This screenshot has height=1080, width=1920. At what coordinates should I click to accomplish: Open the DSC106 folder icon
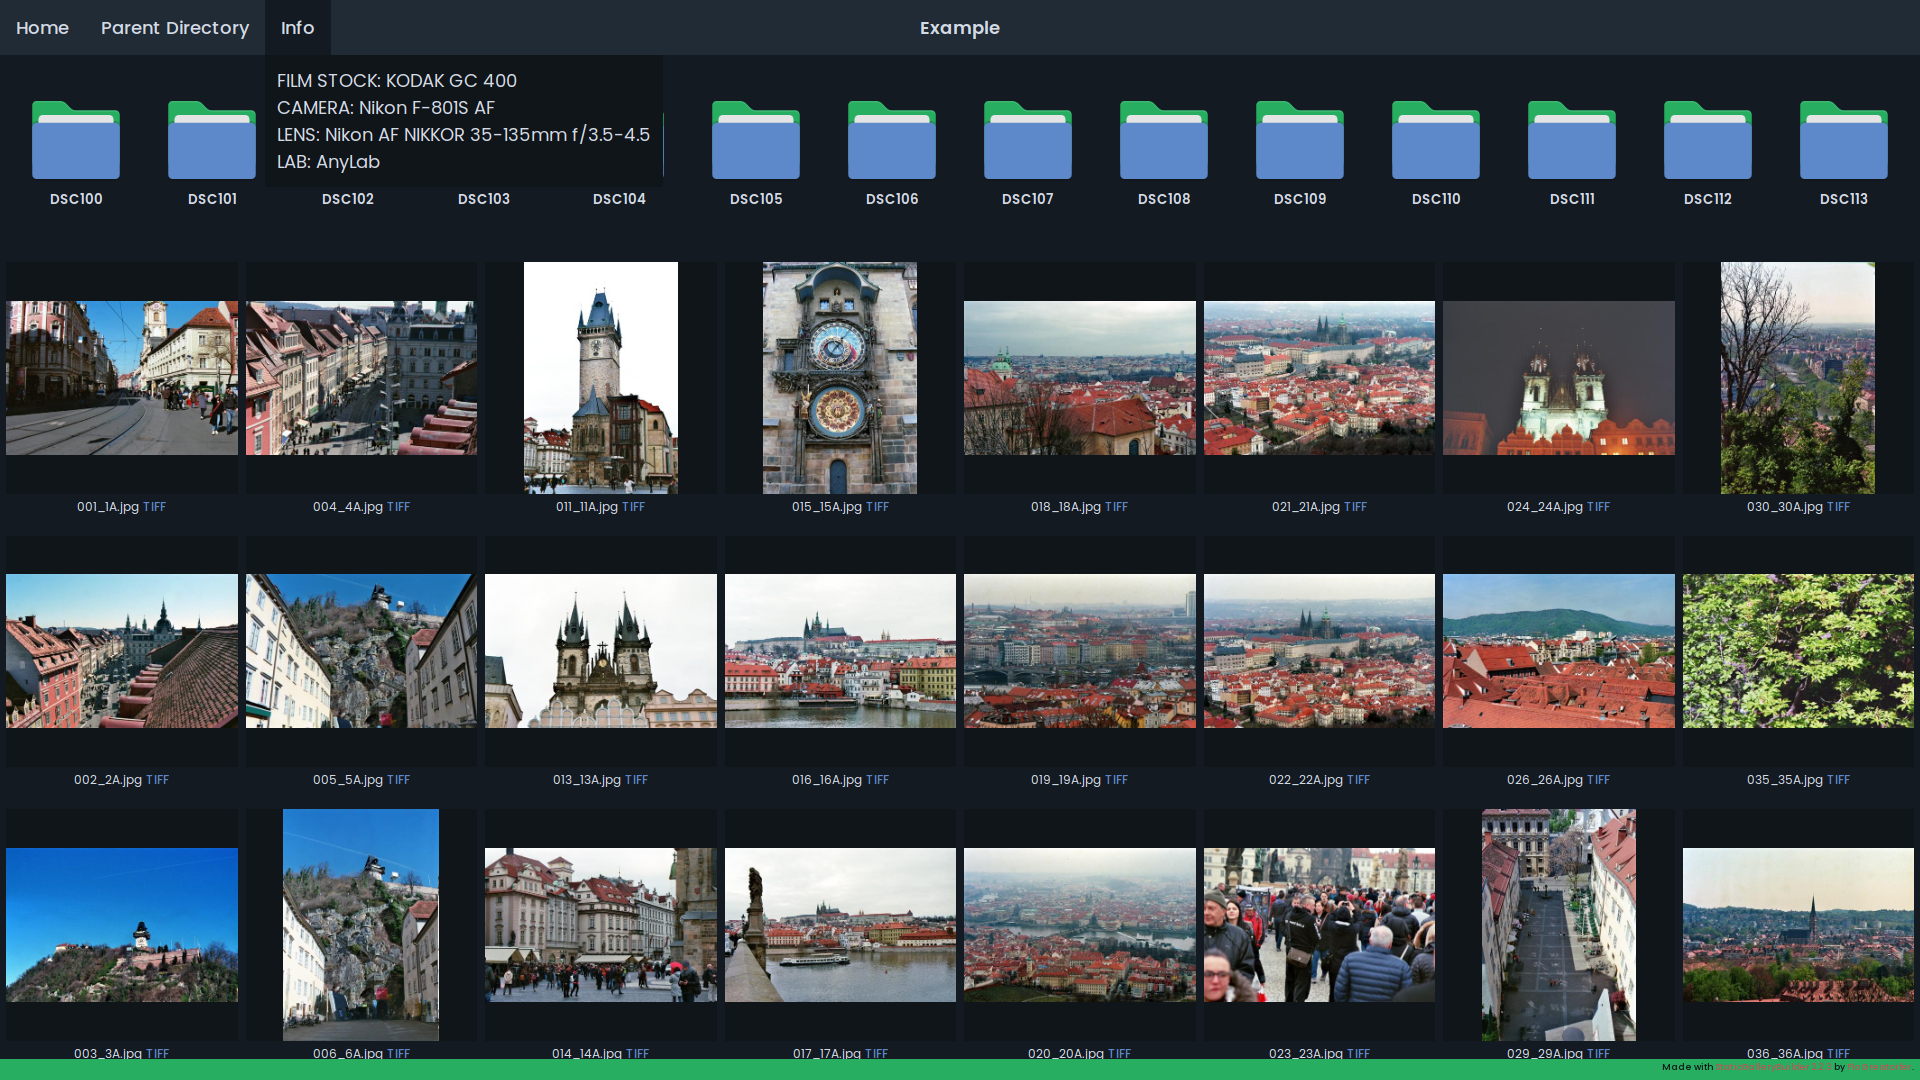tap(892, 140)
